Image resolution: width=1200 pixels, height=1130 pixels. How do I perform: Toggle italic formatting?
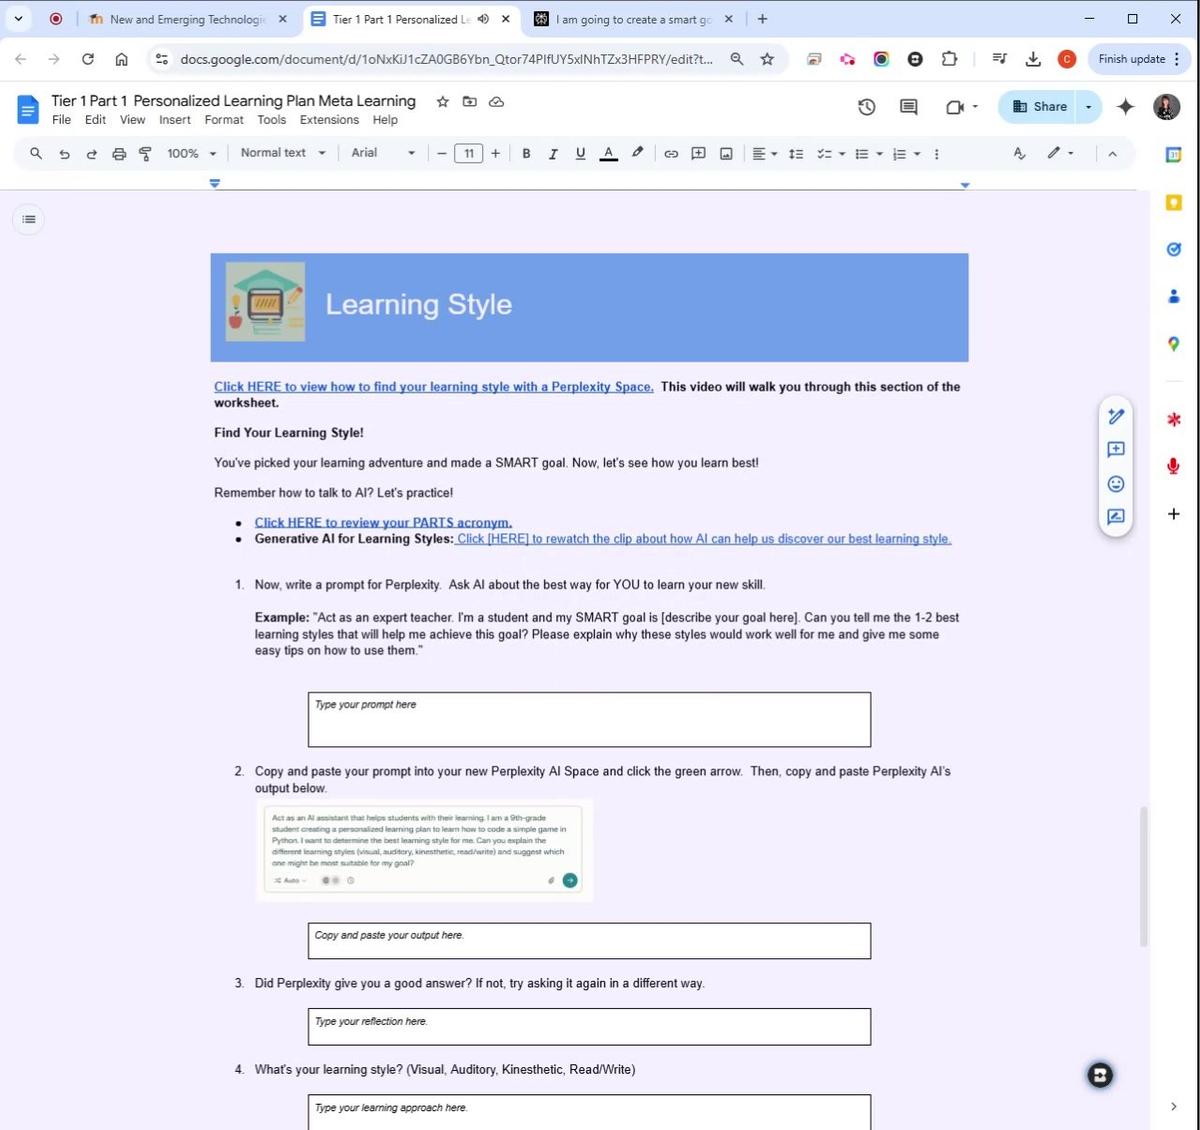pyautogui.click(x=553, y=154)
